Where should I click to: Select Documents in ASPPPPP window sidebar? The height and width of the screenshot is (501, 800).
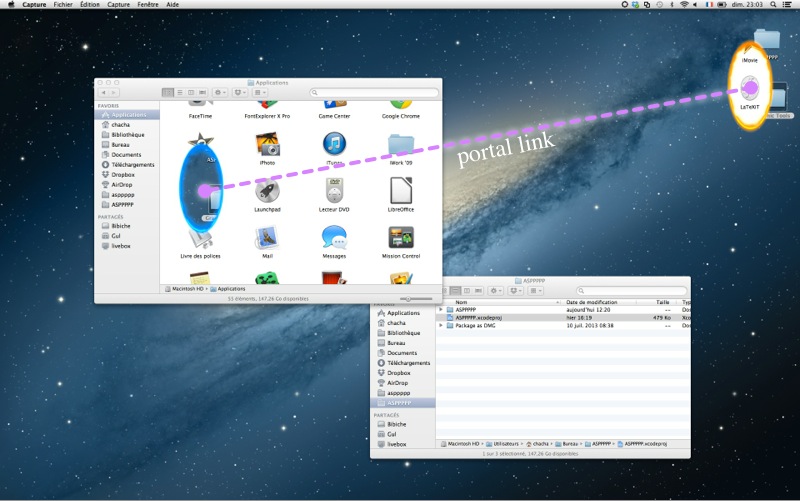[x=403, y=353]
